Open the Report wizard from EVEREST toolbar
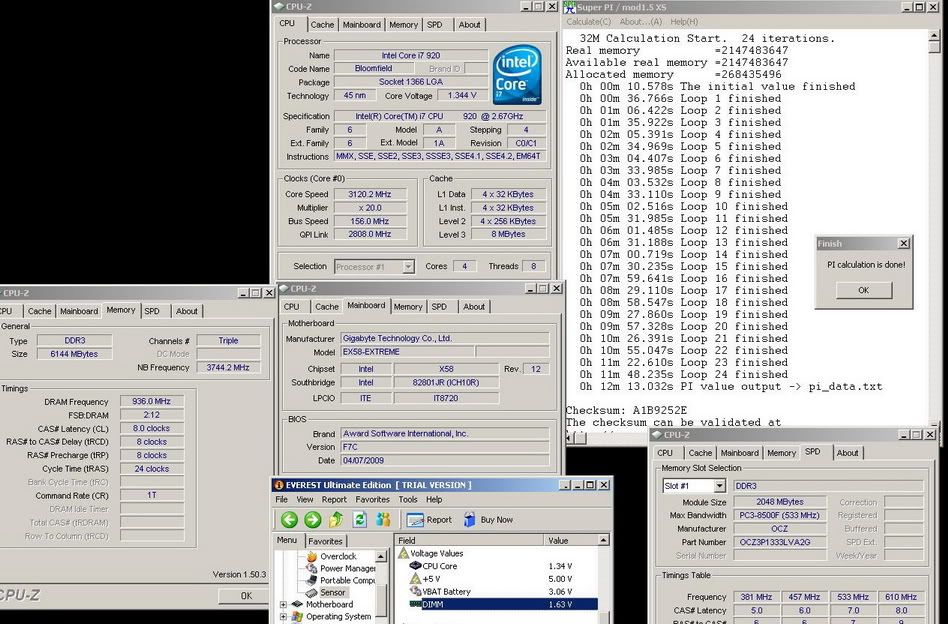This screenshot has width=948, height=624. [429, 520]
